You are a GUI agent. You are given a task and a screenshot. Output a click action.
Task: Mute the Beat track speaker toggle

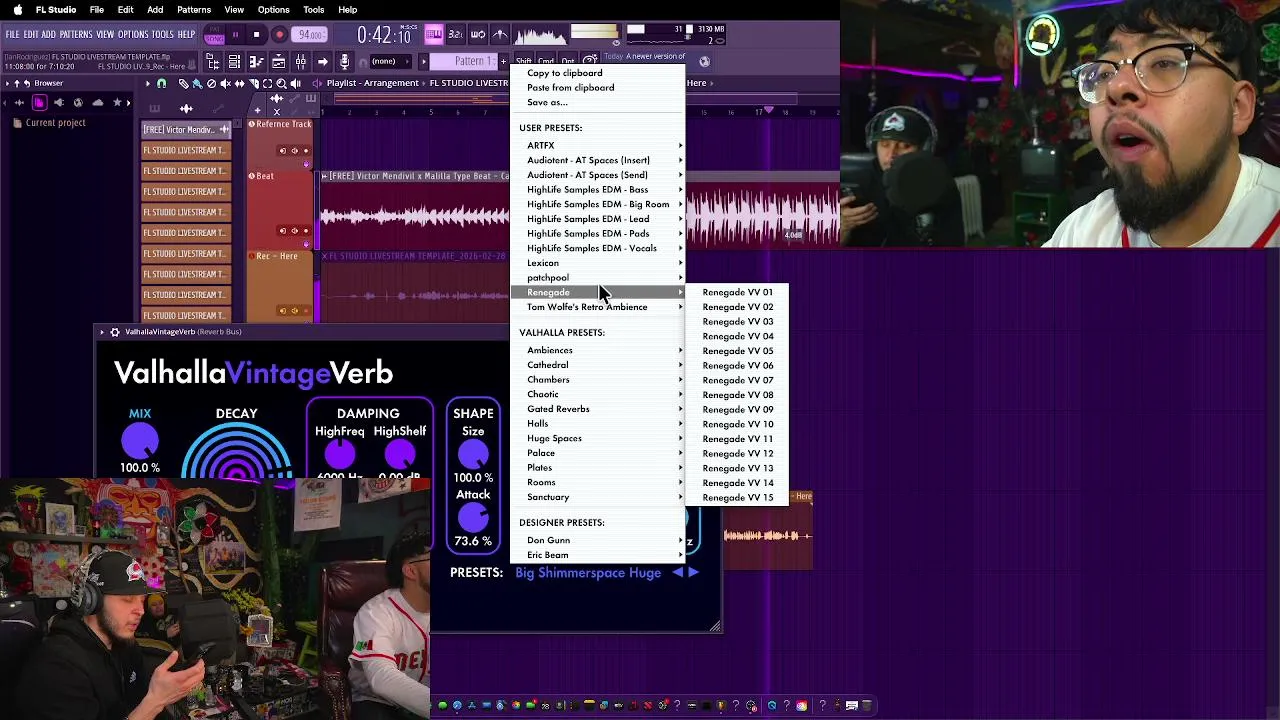pyautogui.click(x=295, y=231)
